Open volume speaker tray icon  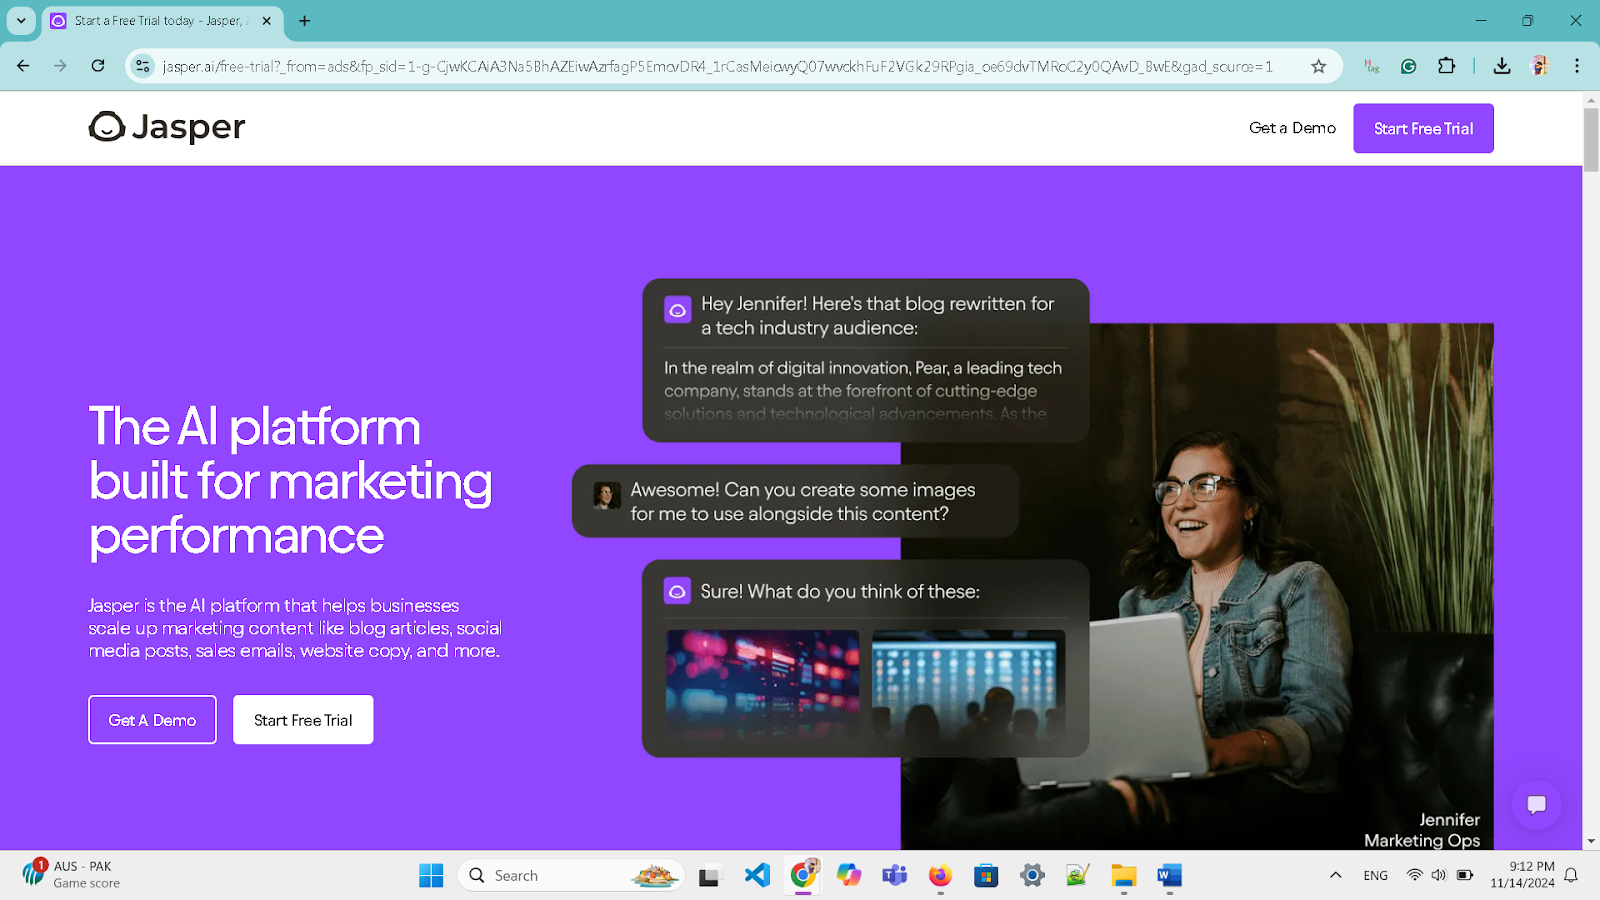tap(1439, 875)
